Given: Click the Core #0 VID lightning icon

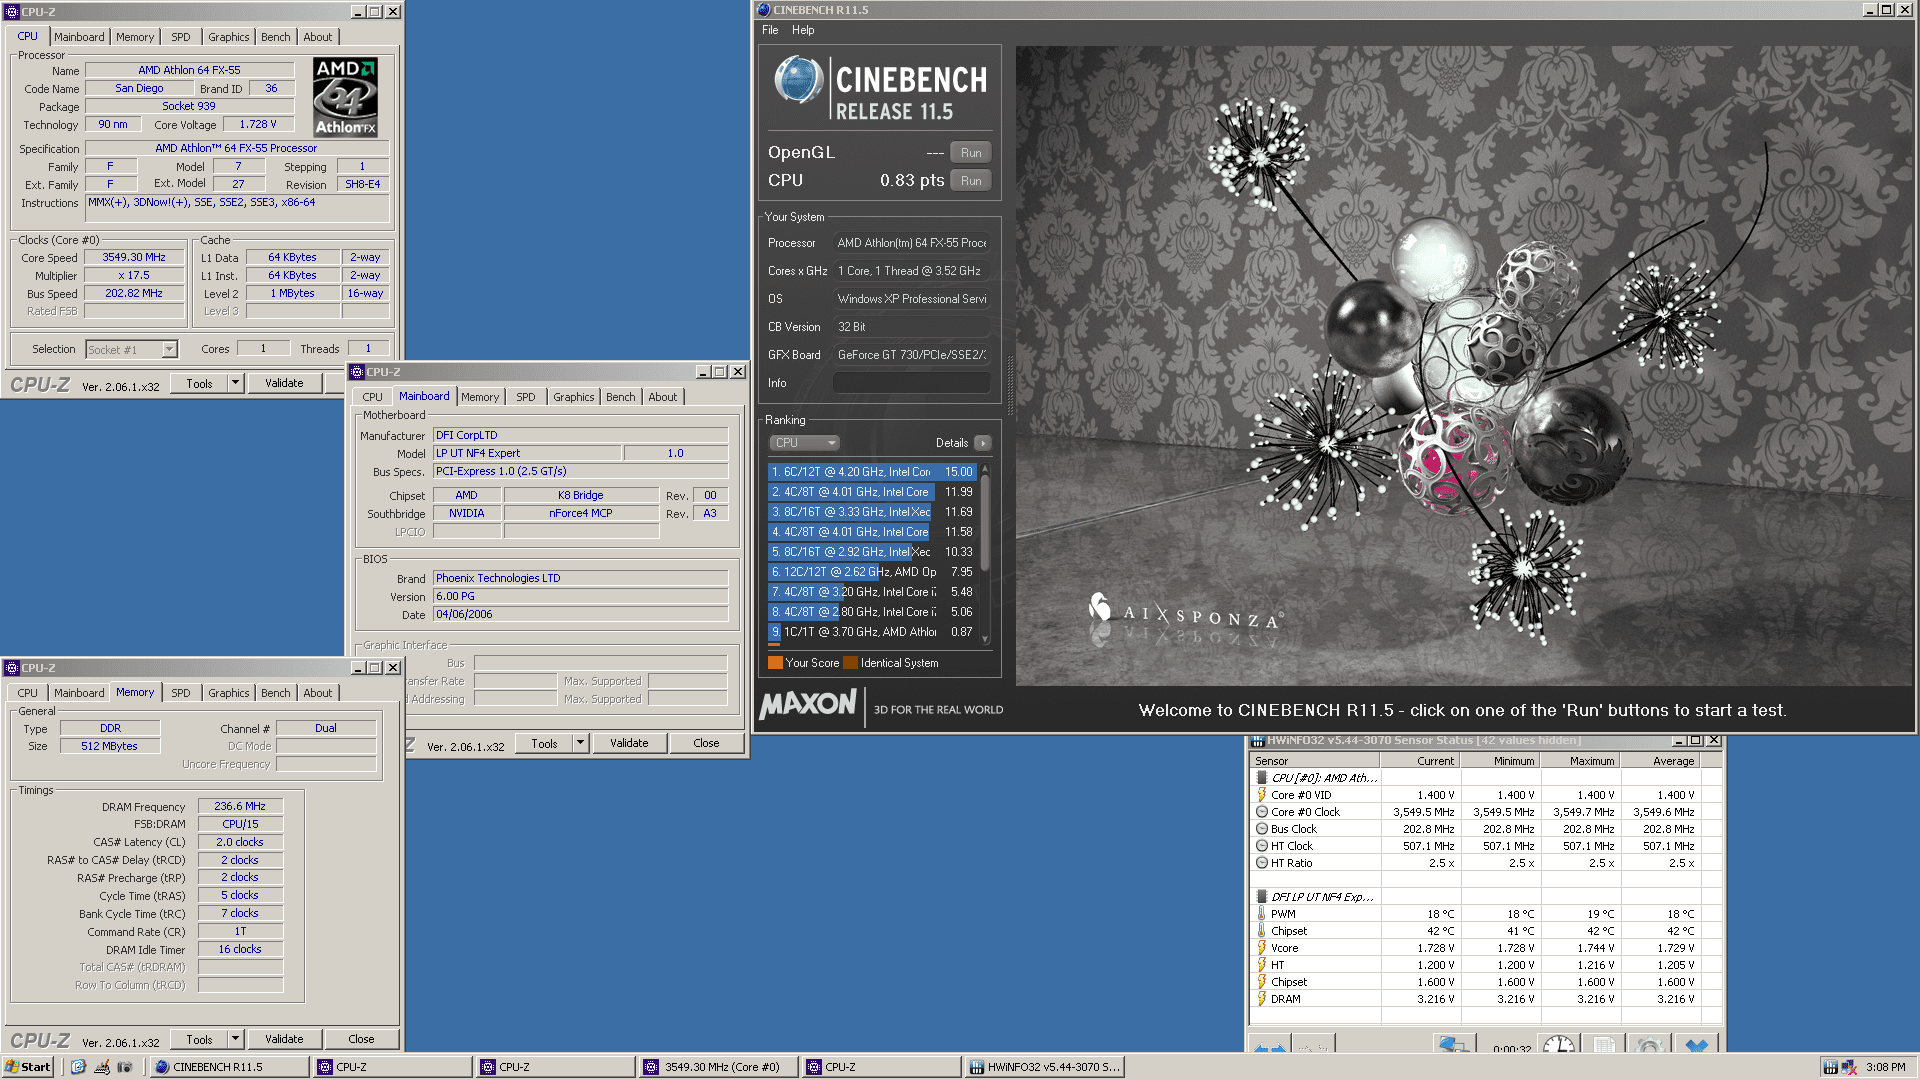Looking at the screenshot, I should [1262, 795].
